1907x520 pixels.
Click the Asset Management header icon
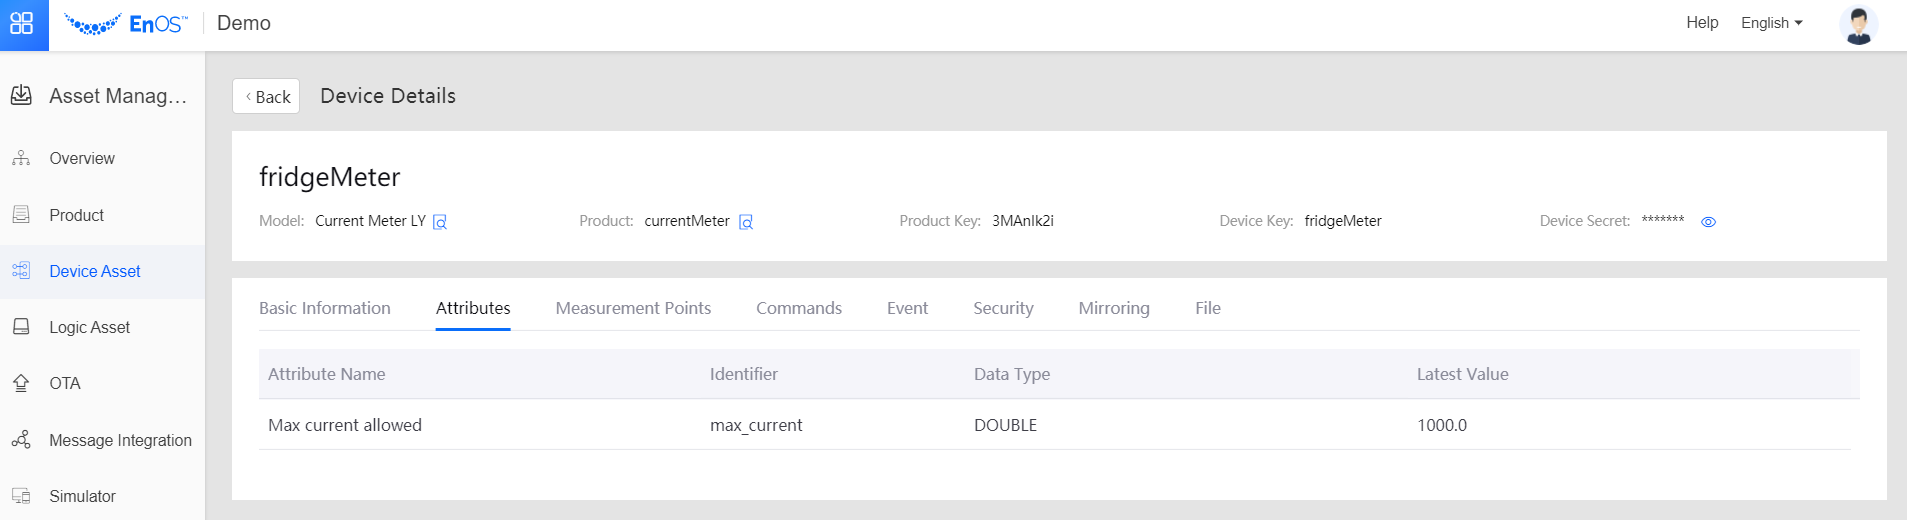coord(21,96)
